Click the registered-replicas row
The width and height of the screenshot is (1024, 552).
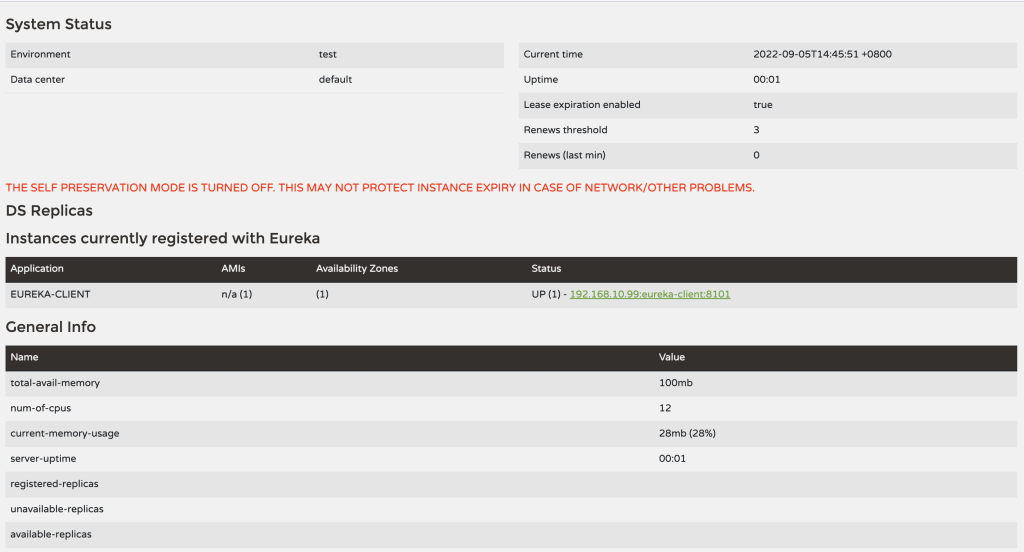[511, 484]
